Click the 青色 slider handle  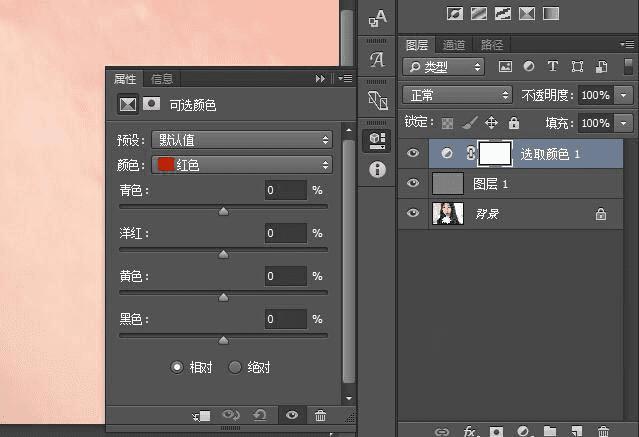pyautogui.click(x=223, y=211)
